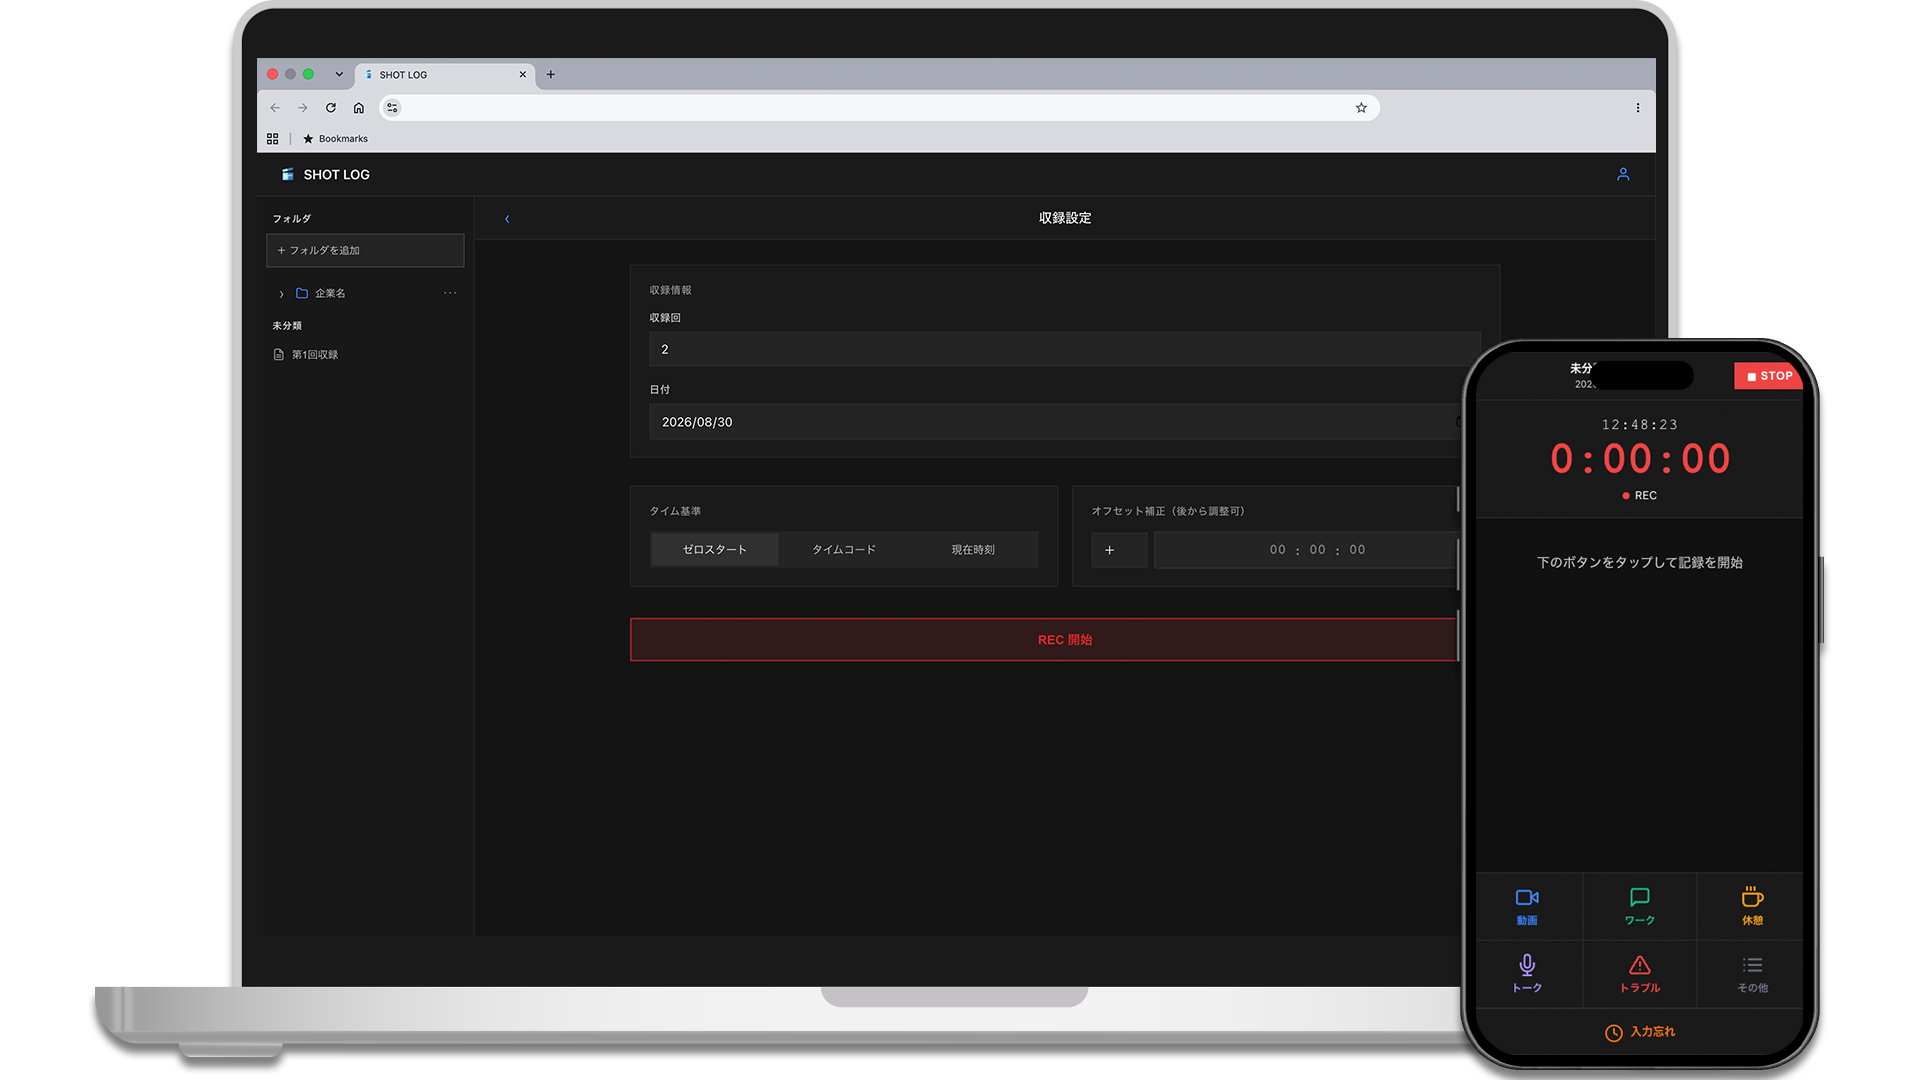
Task: Select 現在時刻 time basis
Action: pos(973,550)
